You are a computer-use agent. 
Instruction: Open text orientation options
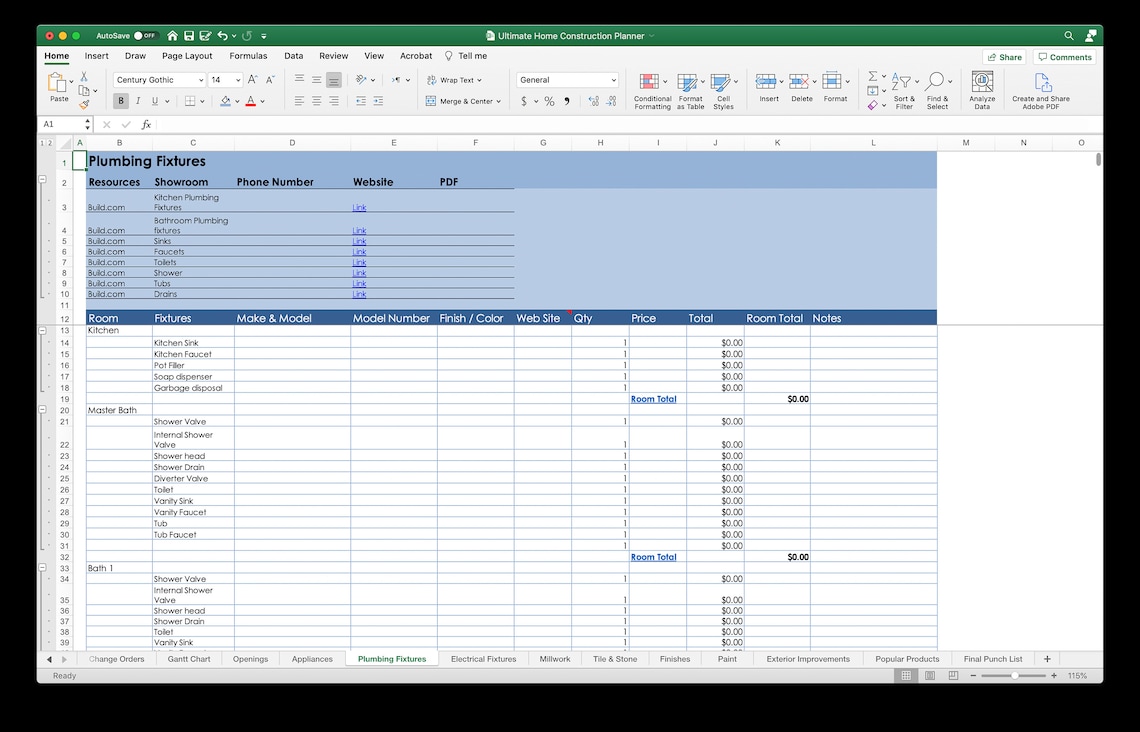pos(365,80)
